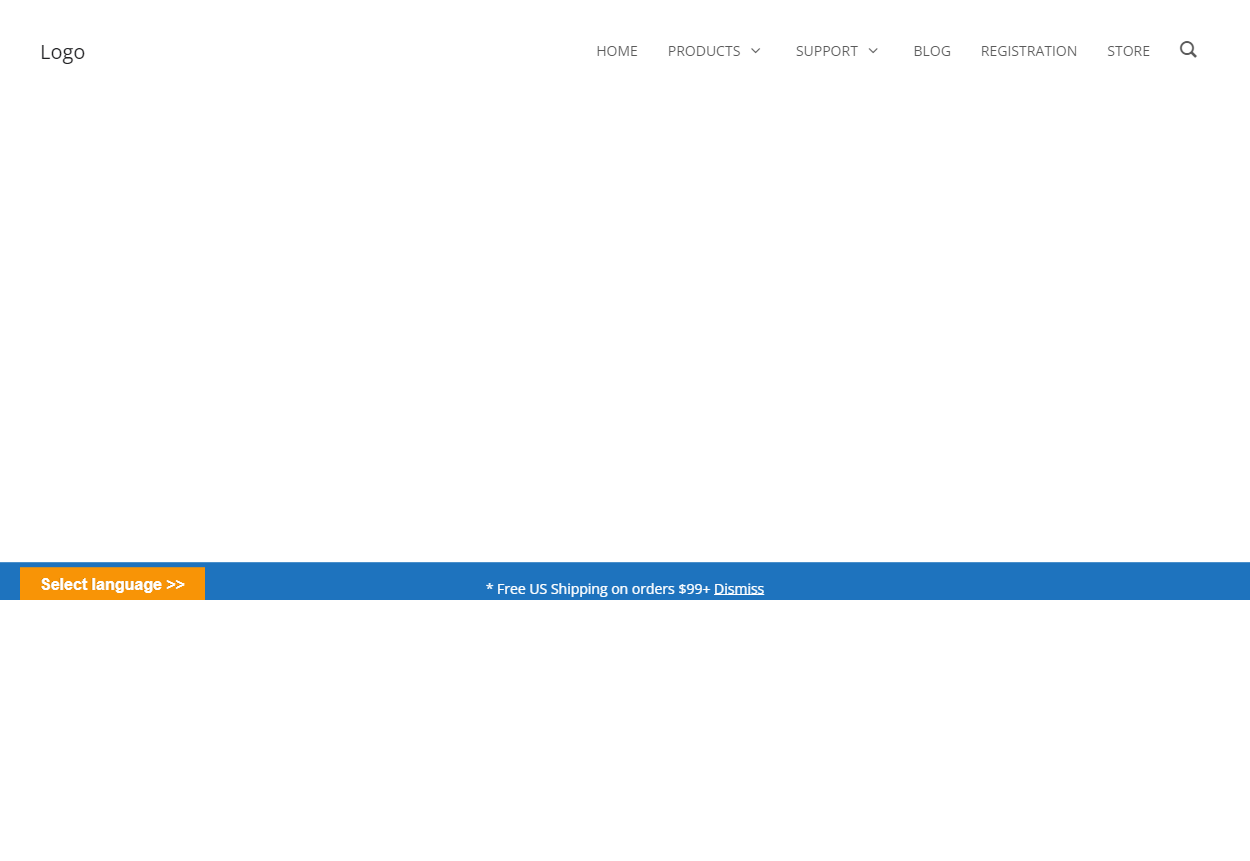Dismiss the free shipping notice
The image size is (1250, 861).
click(739, 589)
